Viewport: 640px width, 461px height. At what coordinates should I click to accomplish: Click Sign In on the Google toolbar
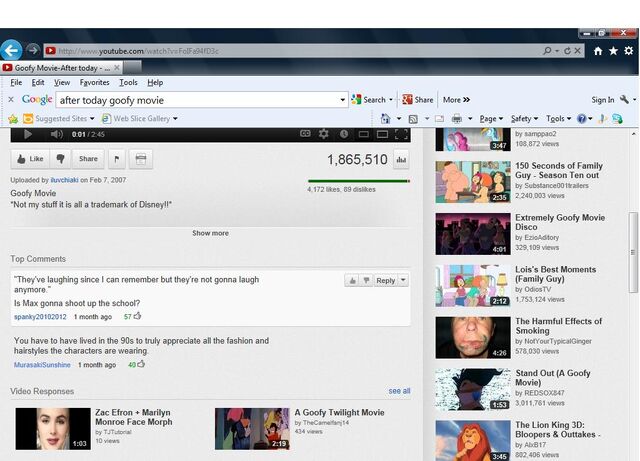(602, 100)
